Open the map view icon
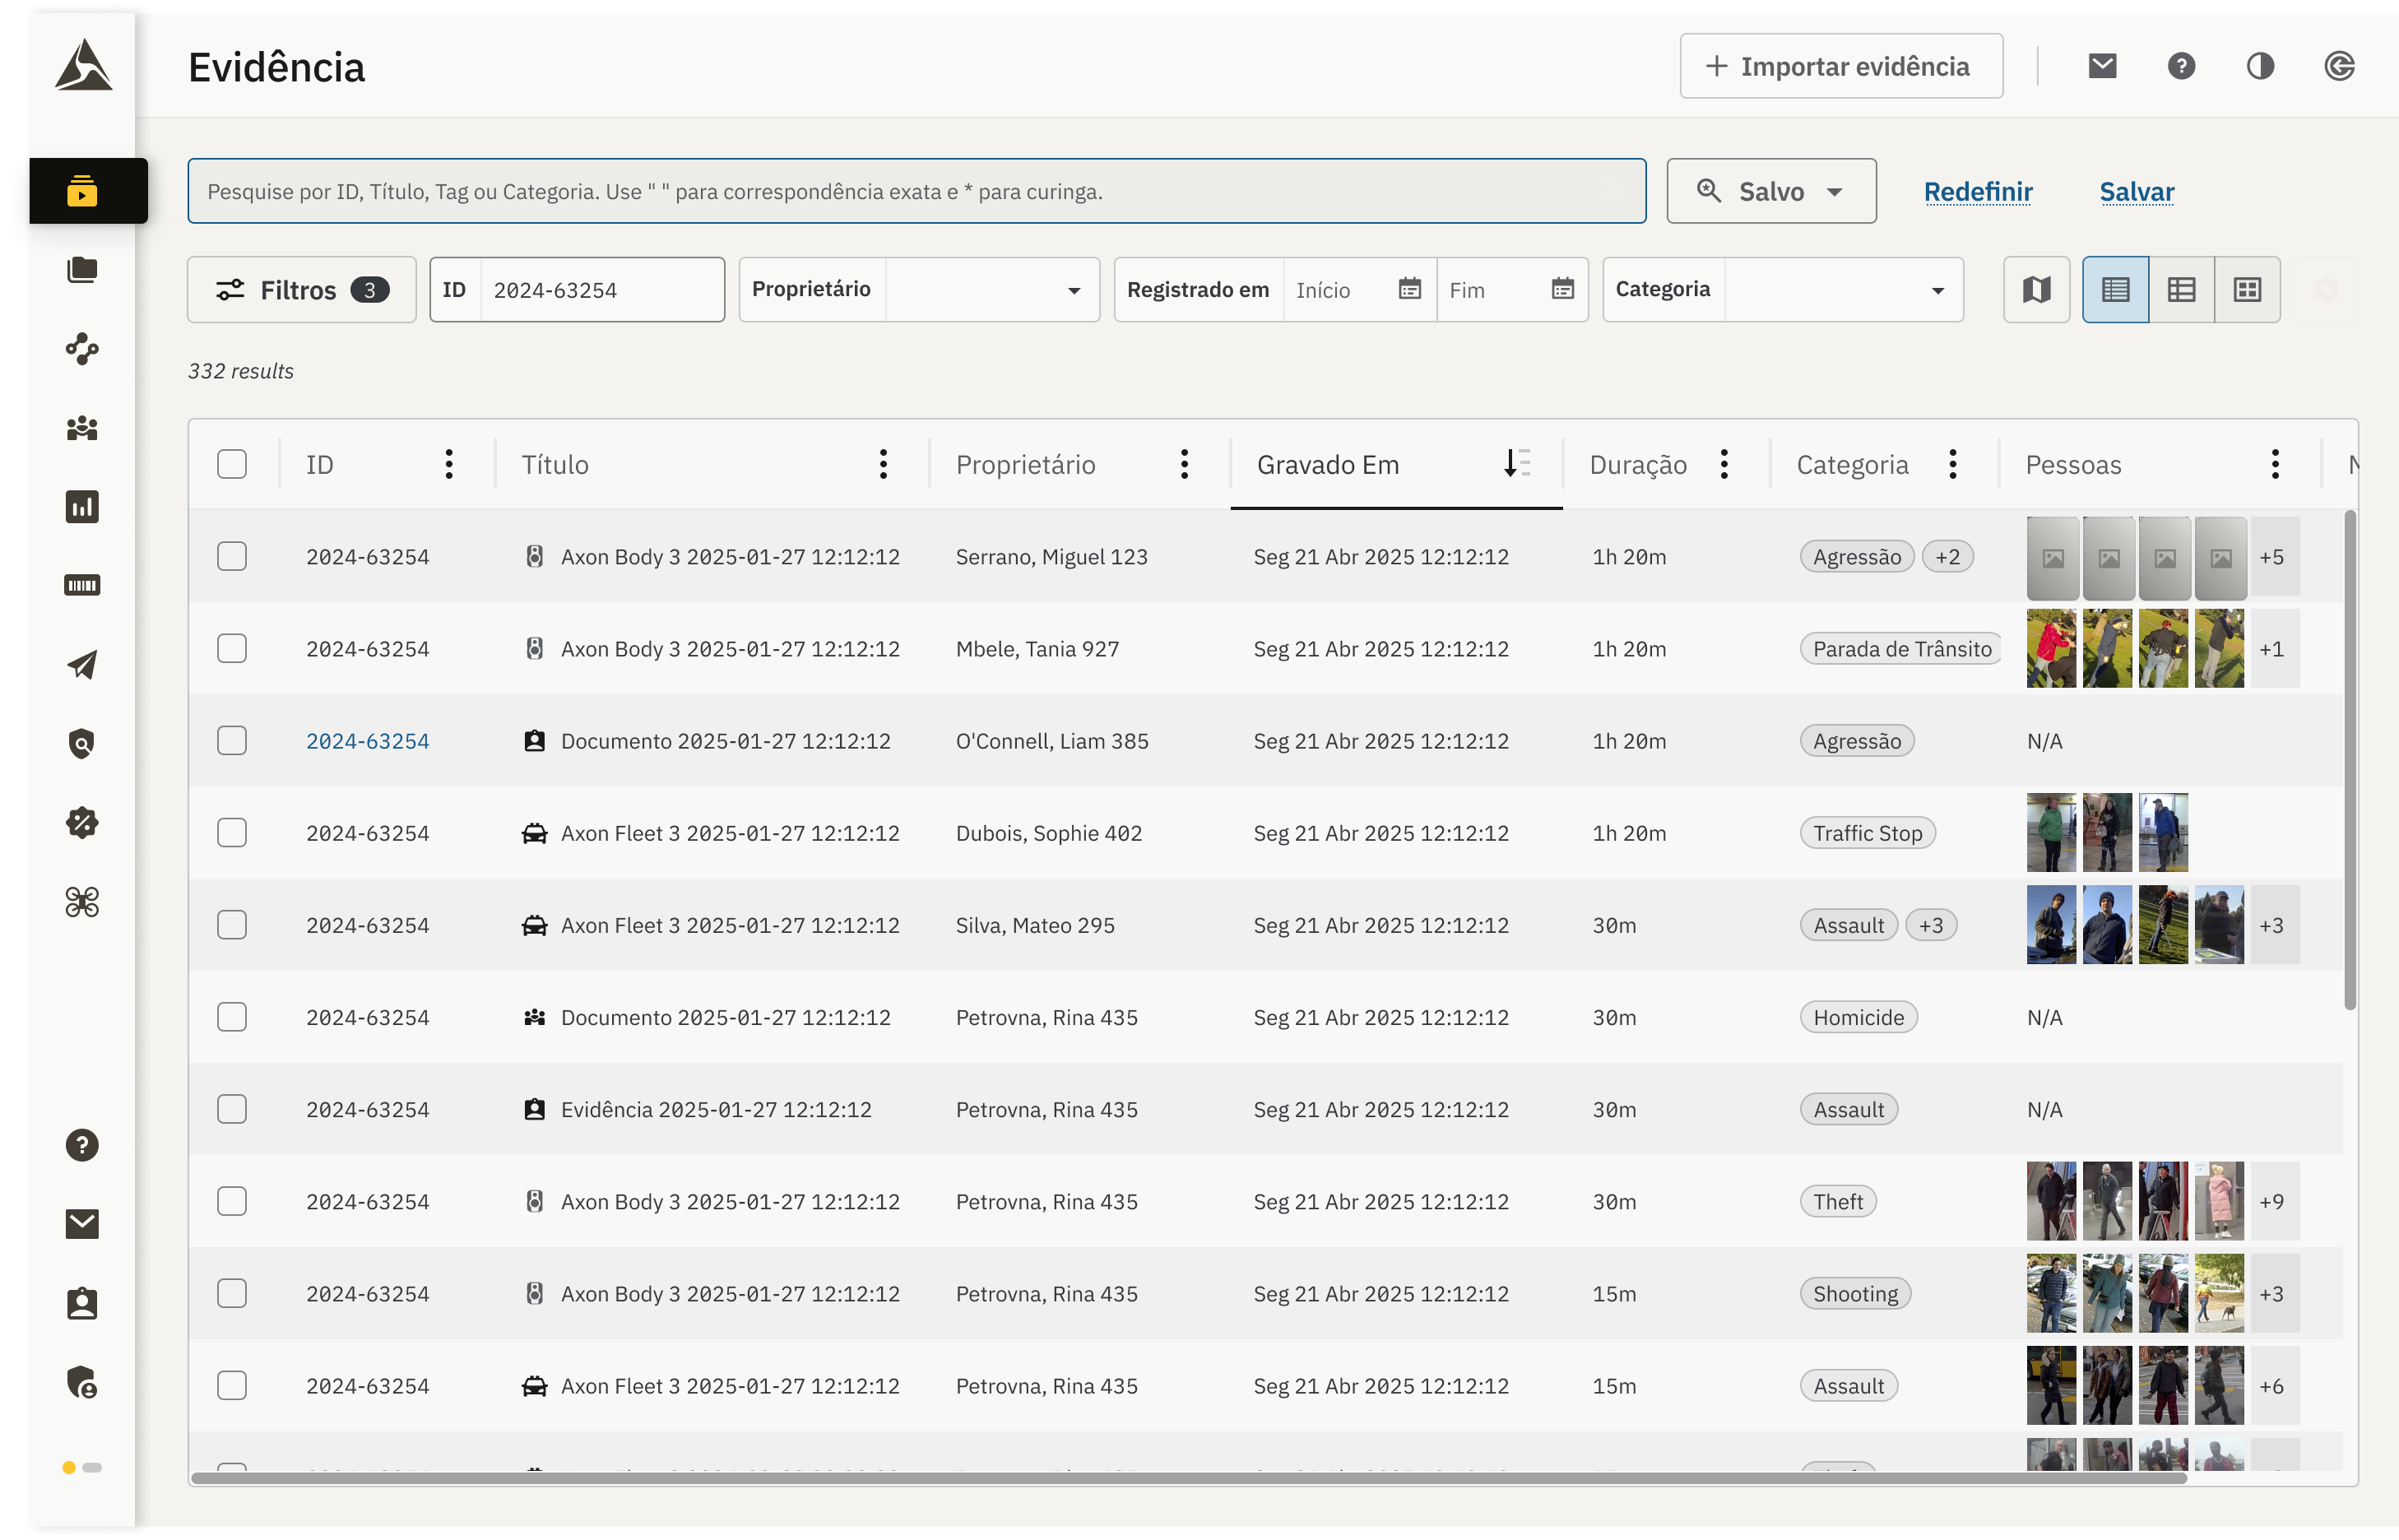Image resolution: width=2399 pixels, height=1540 pixels. pyautogui.click(x=2036, y=290)
